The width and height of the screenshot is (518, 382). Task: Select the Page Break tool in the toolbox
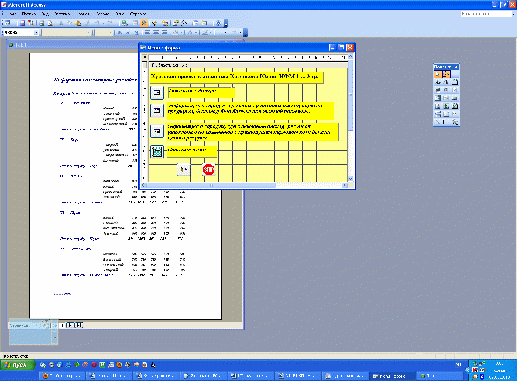click(438, 114)
